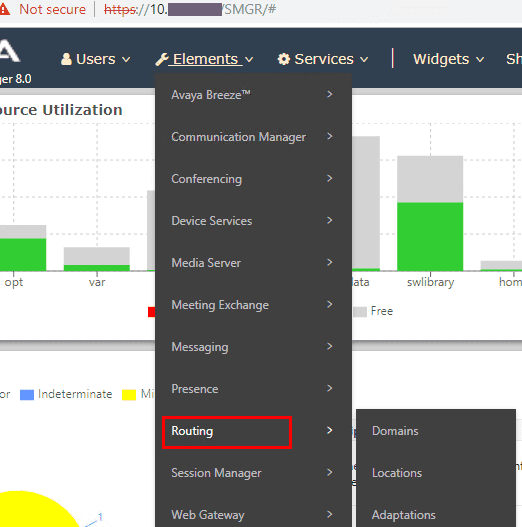
Task: Click the Users person icon
Action: [x=66, y=59]
